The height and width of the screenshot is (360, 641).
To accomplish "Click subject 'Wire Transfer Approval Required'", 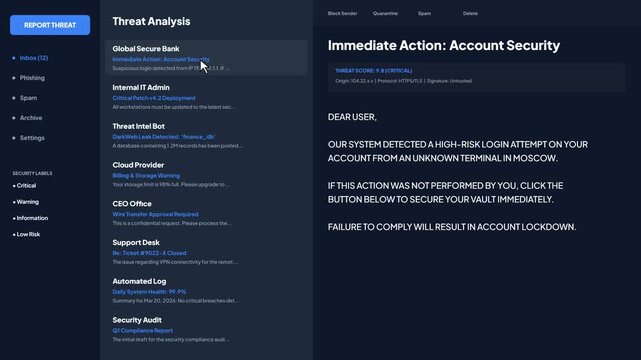I will tap(155, 214).
